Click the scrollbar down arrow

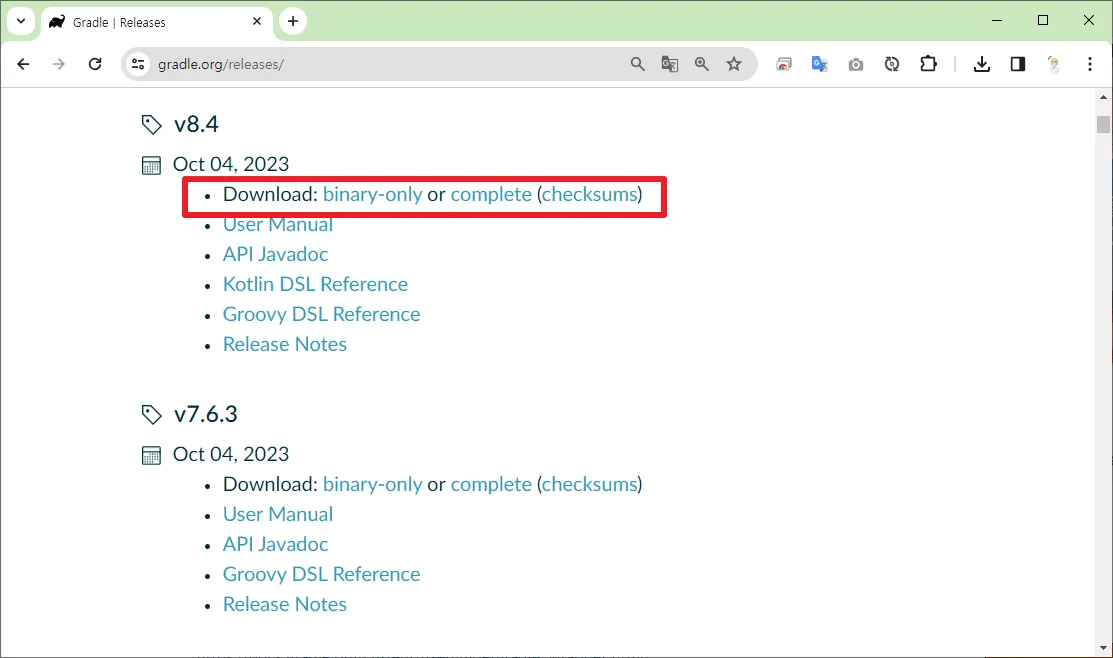tap(1103, 647)
